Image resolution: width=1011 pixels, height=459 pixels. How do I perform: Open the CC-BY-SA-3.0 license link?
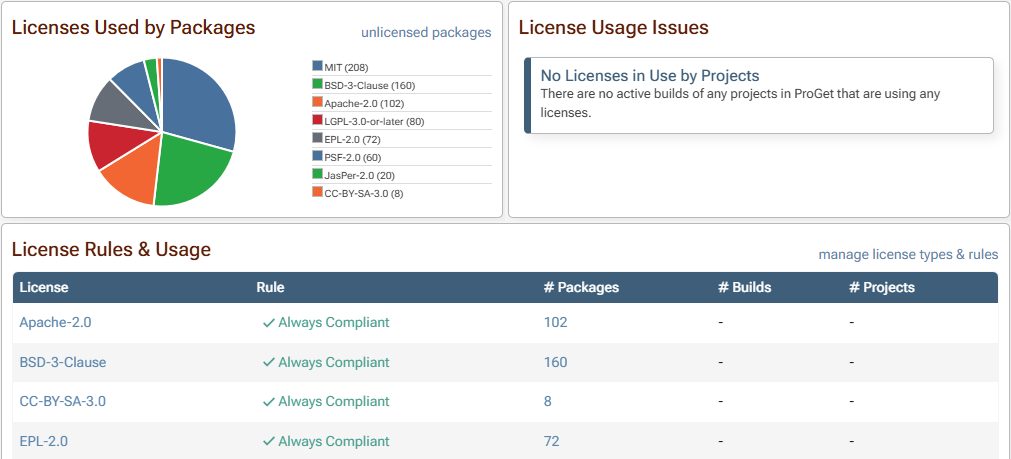[x=62, y=401]
